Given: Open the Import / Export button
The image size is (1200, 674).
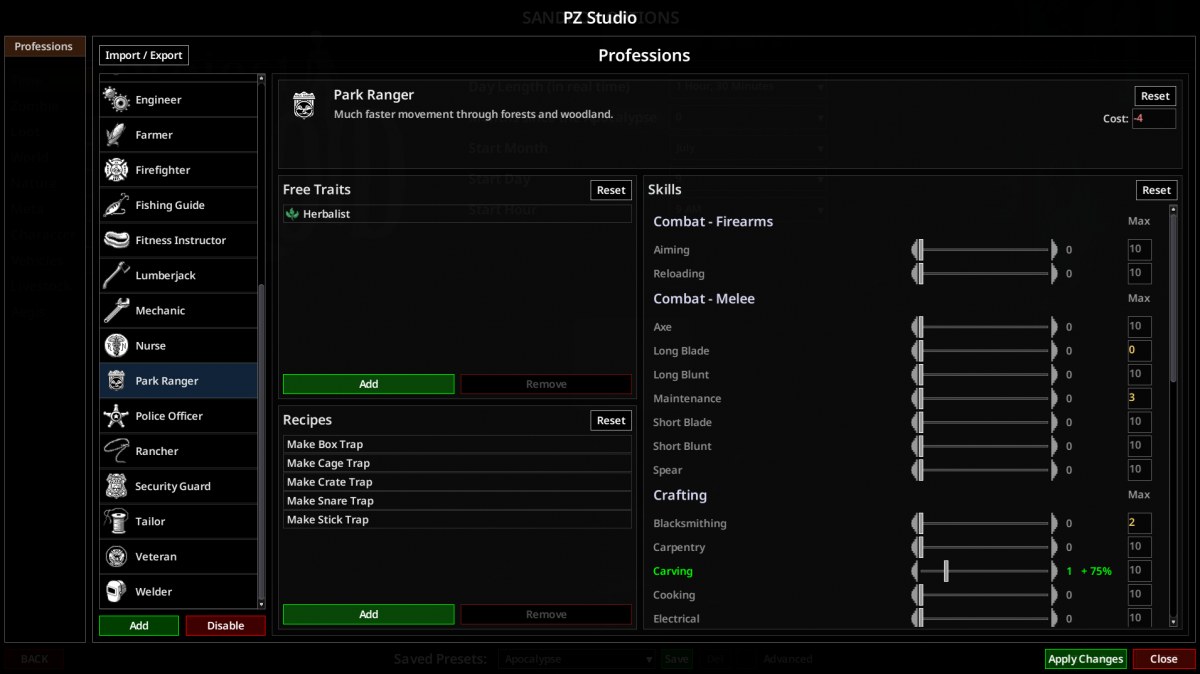Looking at the screenshot, I should click(144, 55).
